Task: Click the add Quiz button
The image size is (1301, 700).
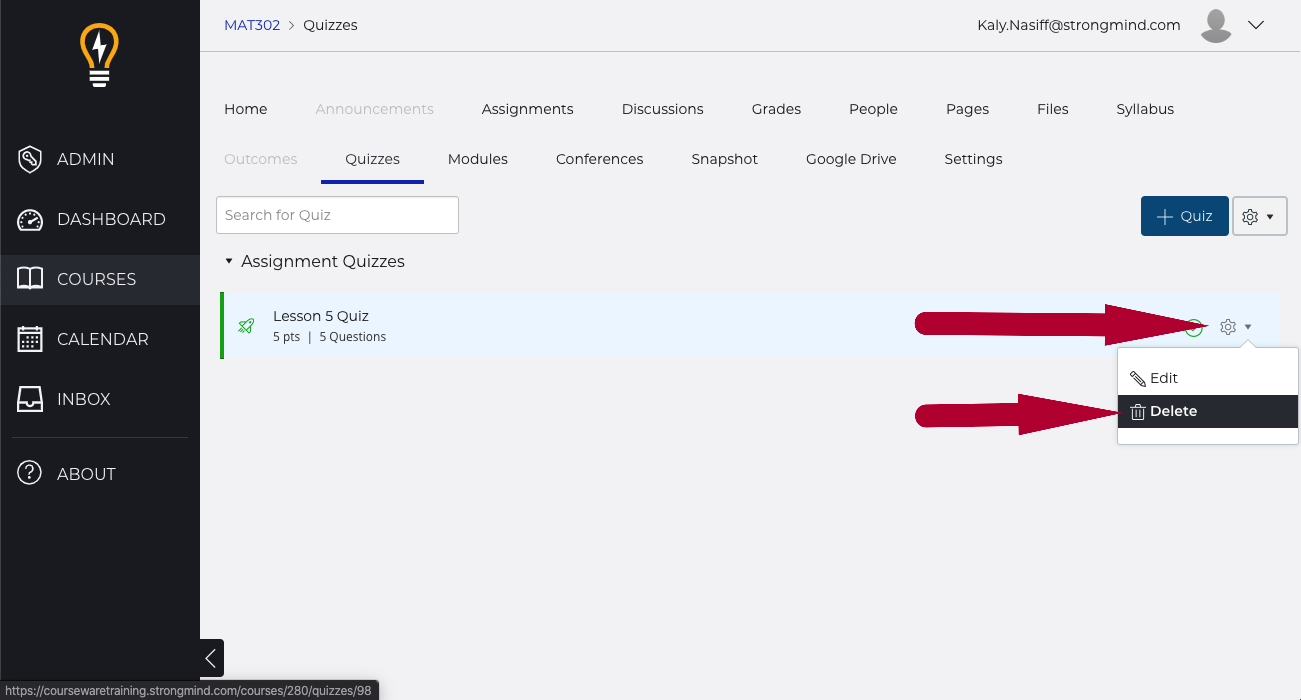Action: pos(1184,216)
